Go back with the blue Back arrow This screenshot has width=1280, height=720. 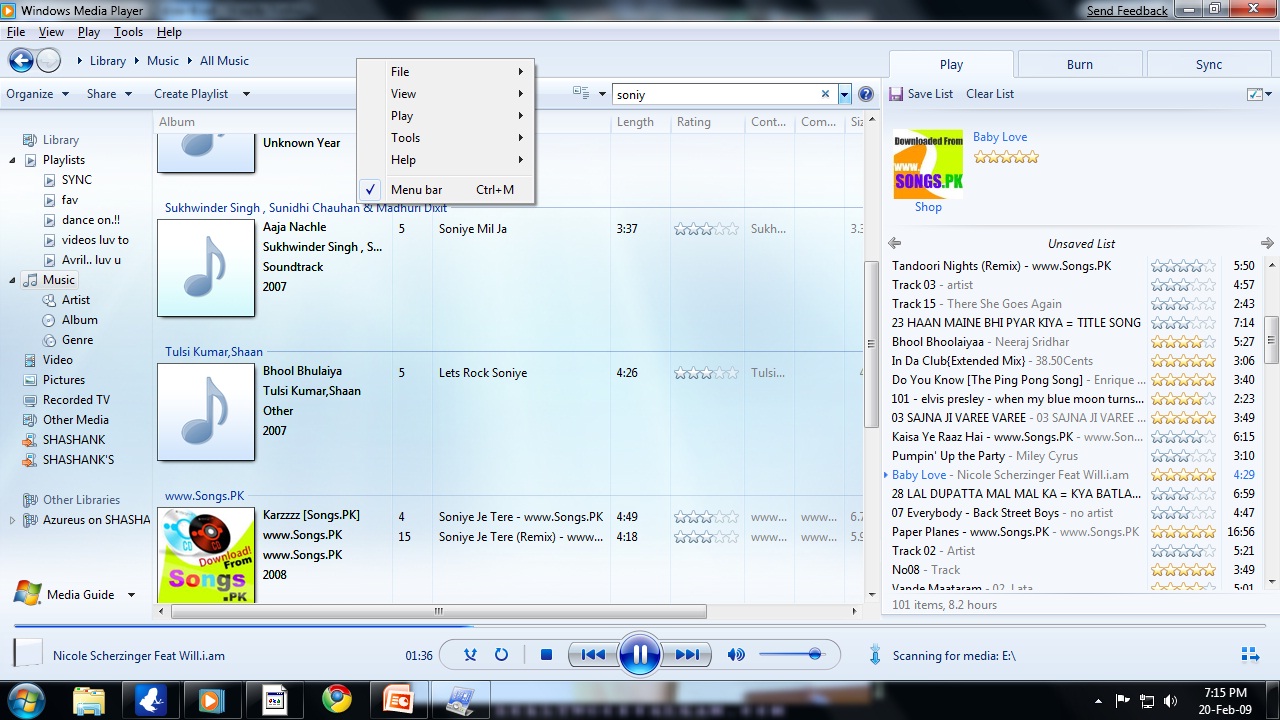tap(21, 61)
